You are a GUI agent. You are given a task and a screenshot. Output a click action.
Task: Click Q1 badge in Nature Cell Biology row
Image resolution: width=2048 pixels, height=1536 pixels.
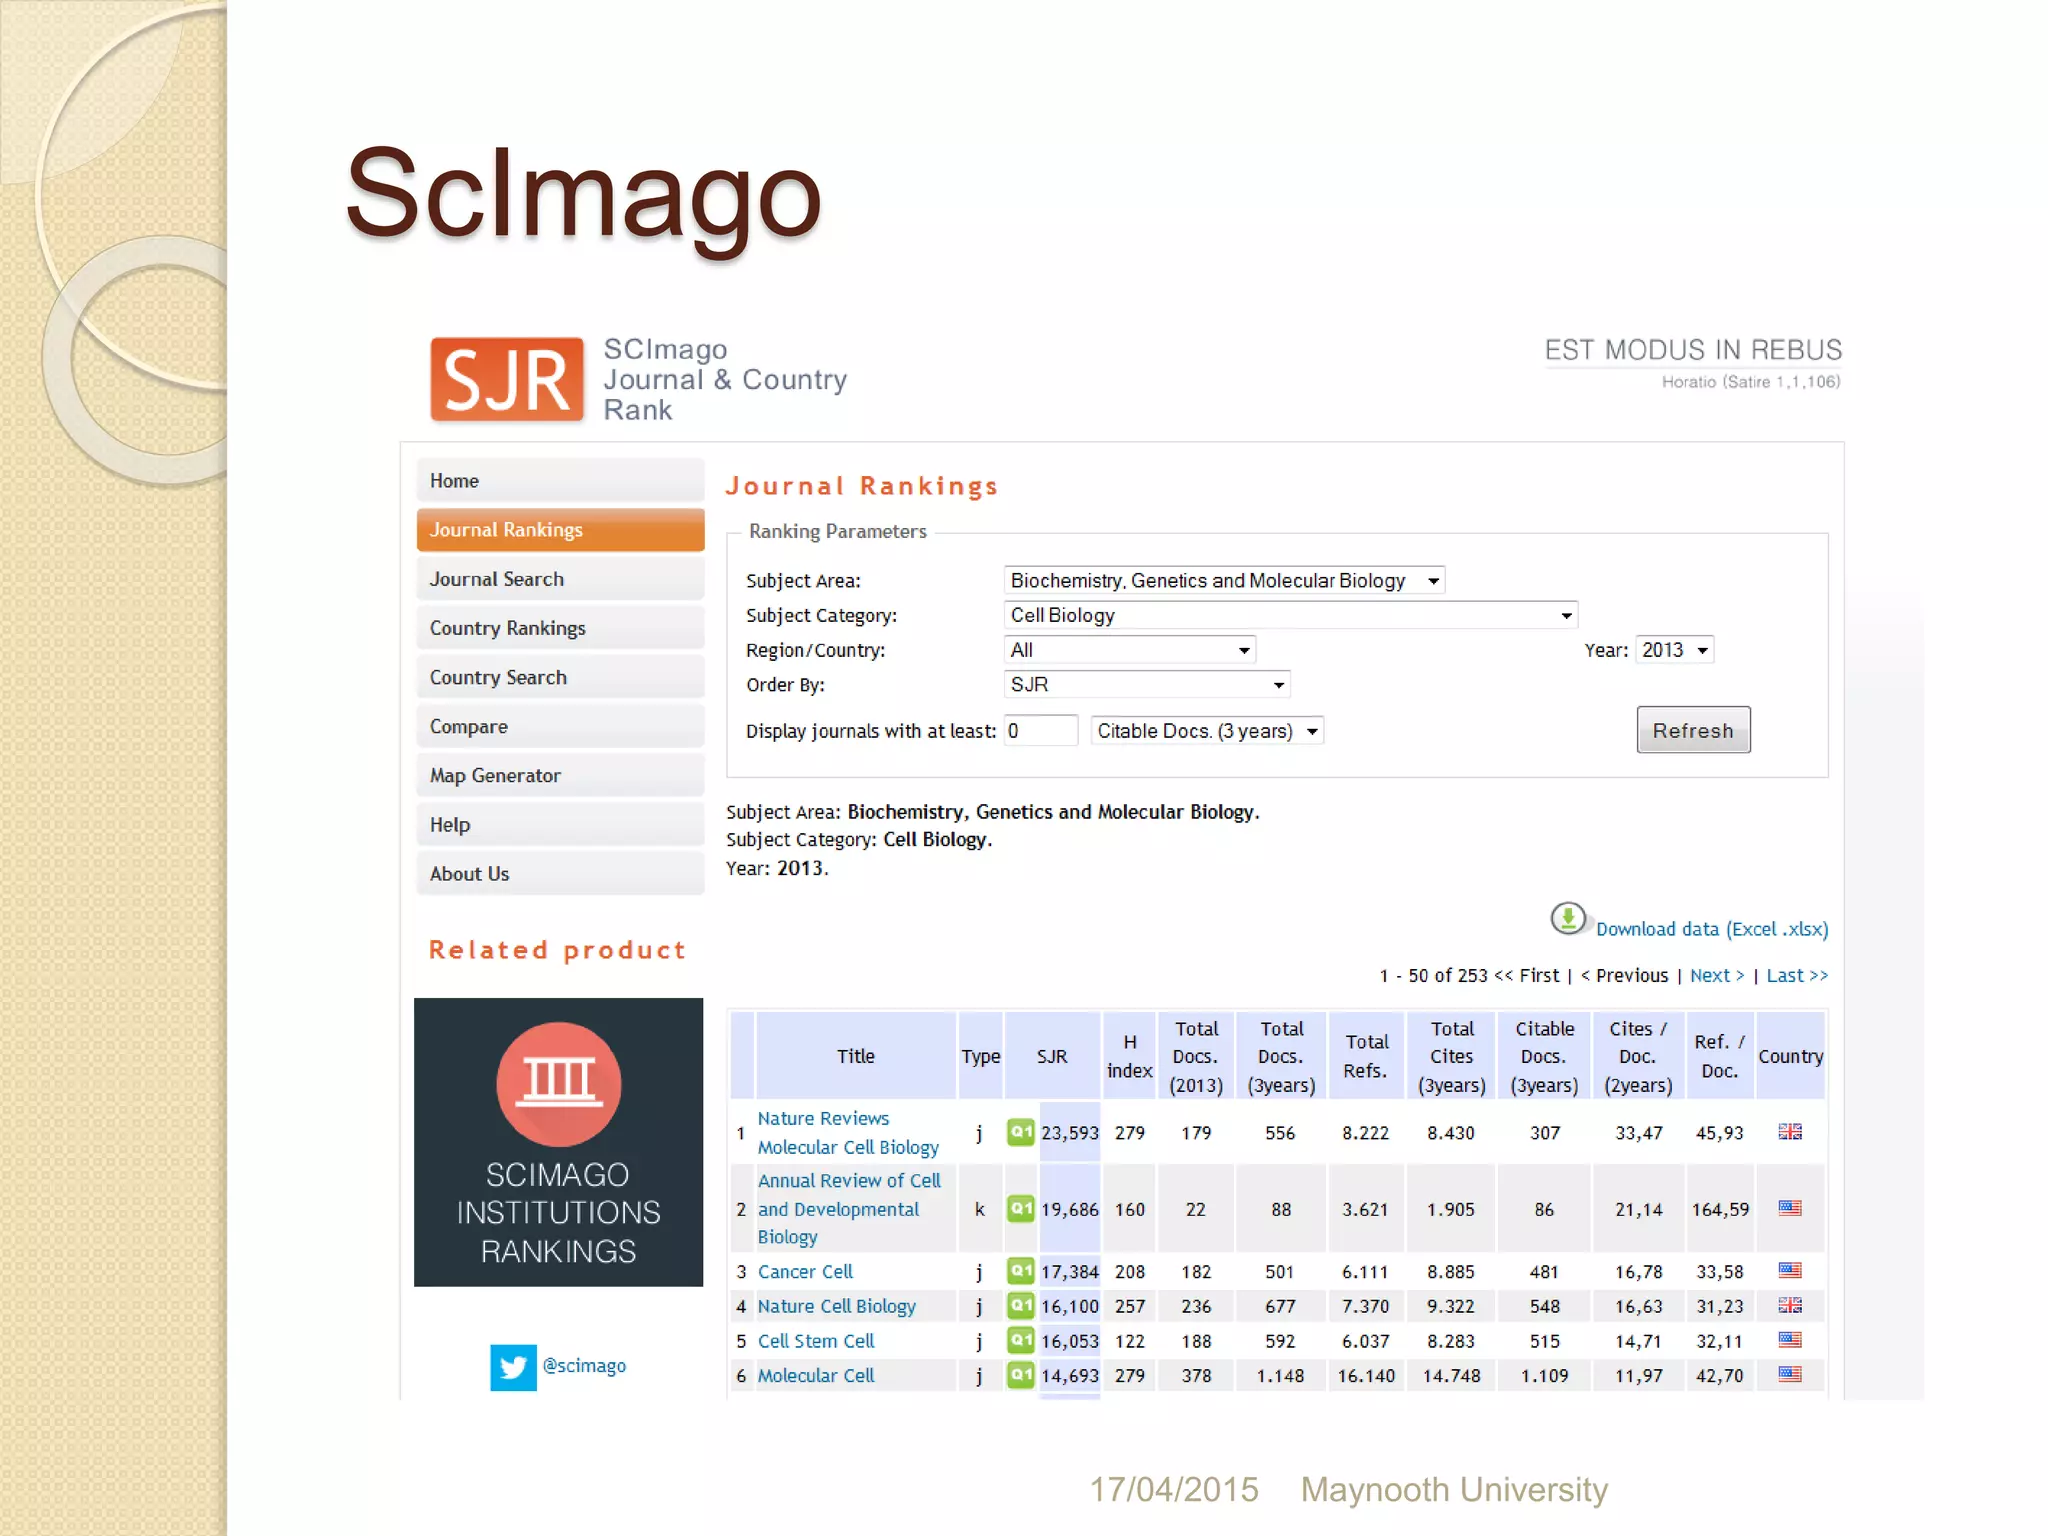click(1020, 1305)
